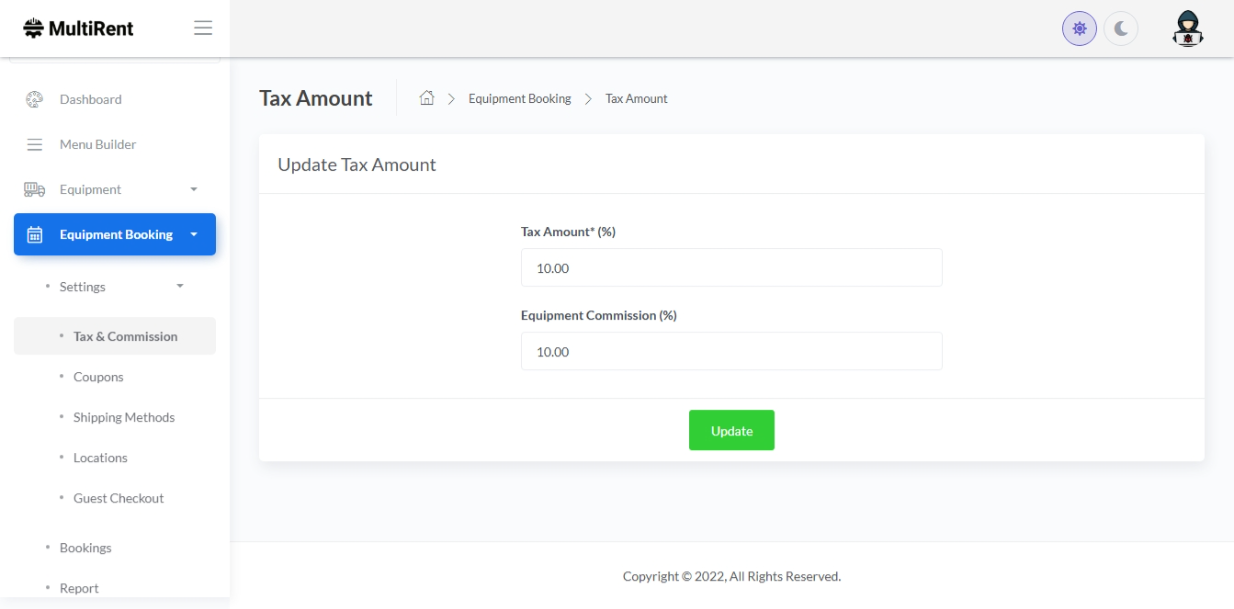Collapse the Equipment Booking menu
1234x609 pixels.
click(194, 235)
